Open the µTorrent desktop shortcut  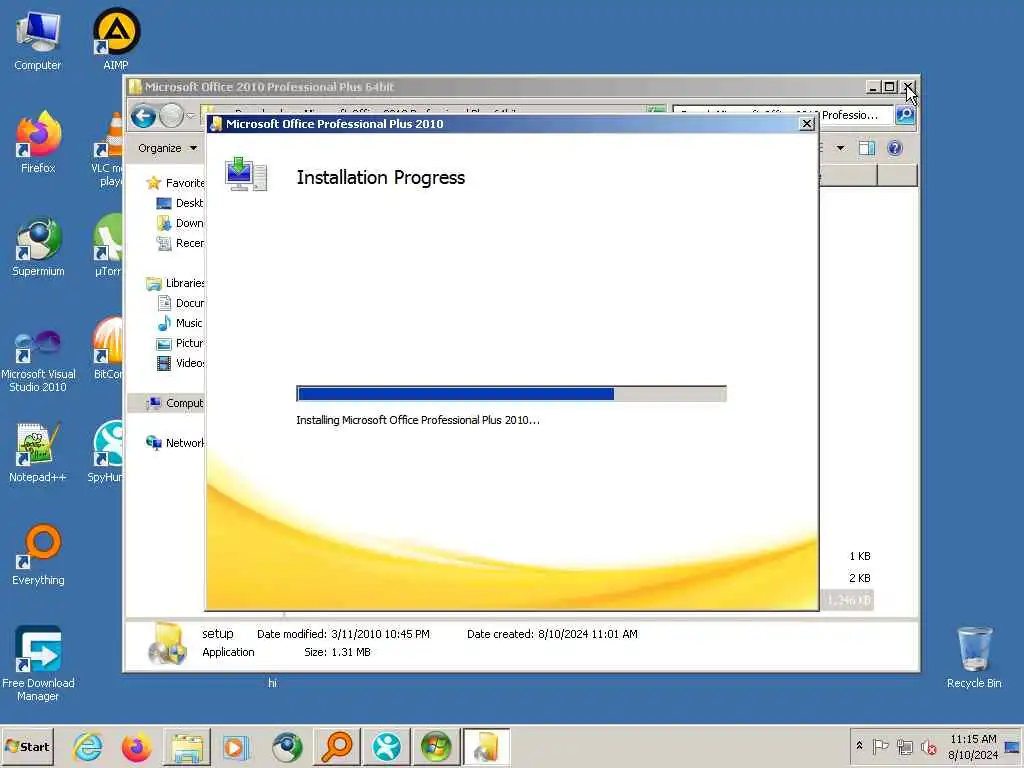click(108, 246)
